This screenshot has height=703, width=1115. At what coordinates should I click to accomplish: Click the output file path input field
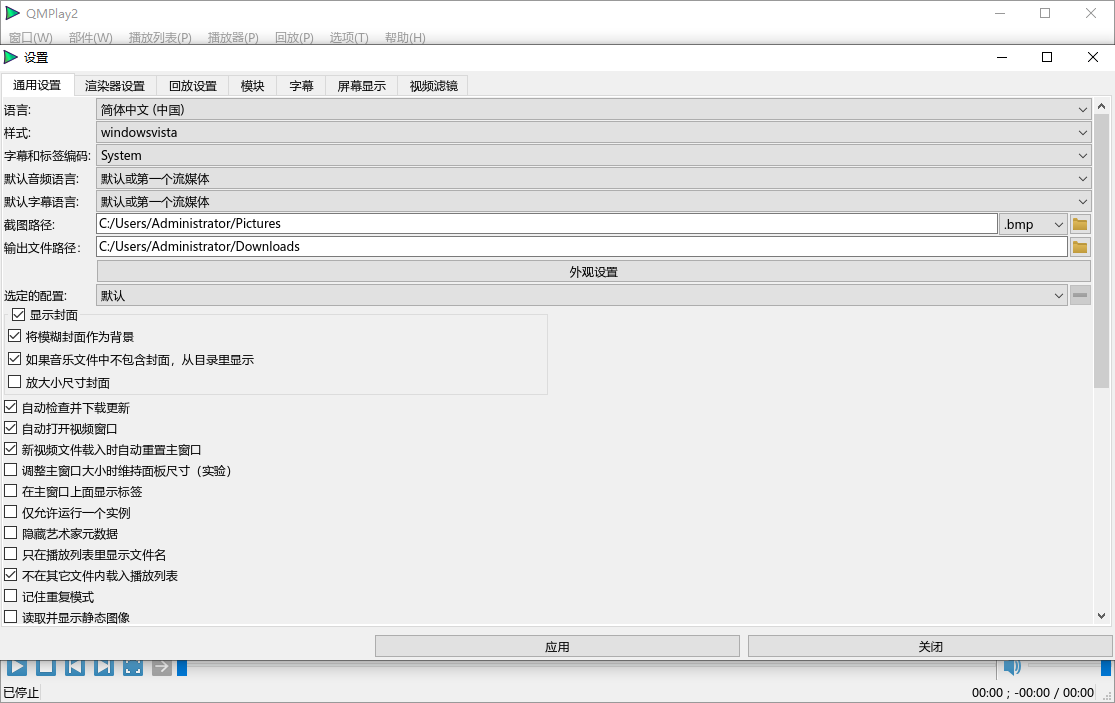coord(582,246)
